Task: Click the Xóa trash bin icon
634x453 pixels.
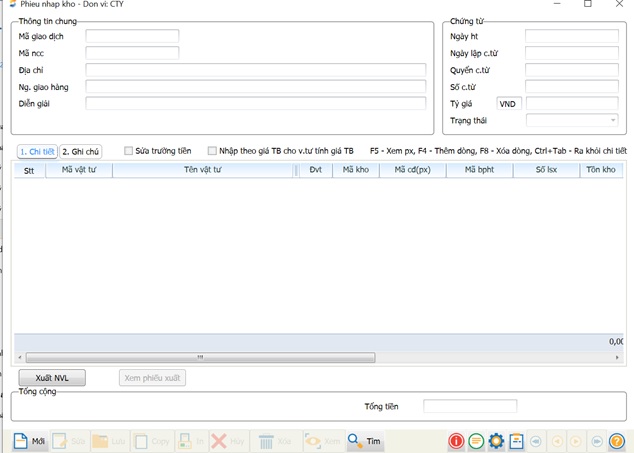Action: pos(267,441)
